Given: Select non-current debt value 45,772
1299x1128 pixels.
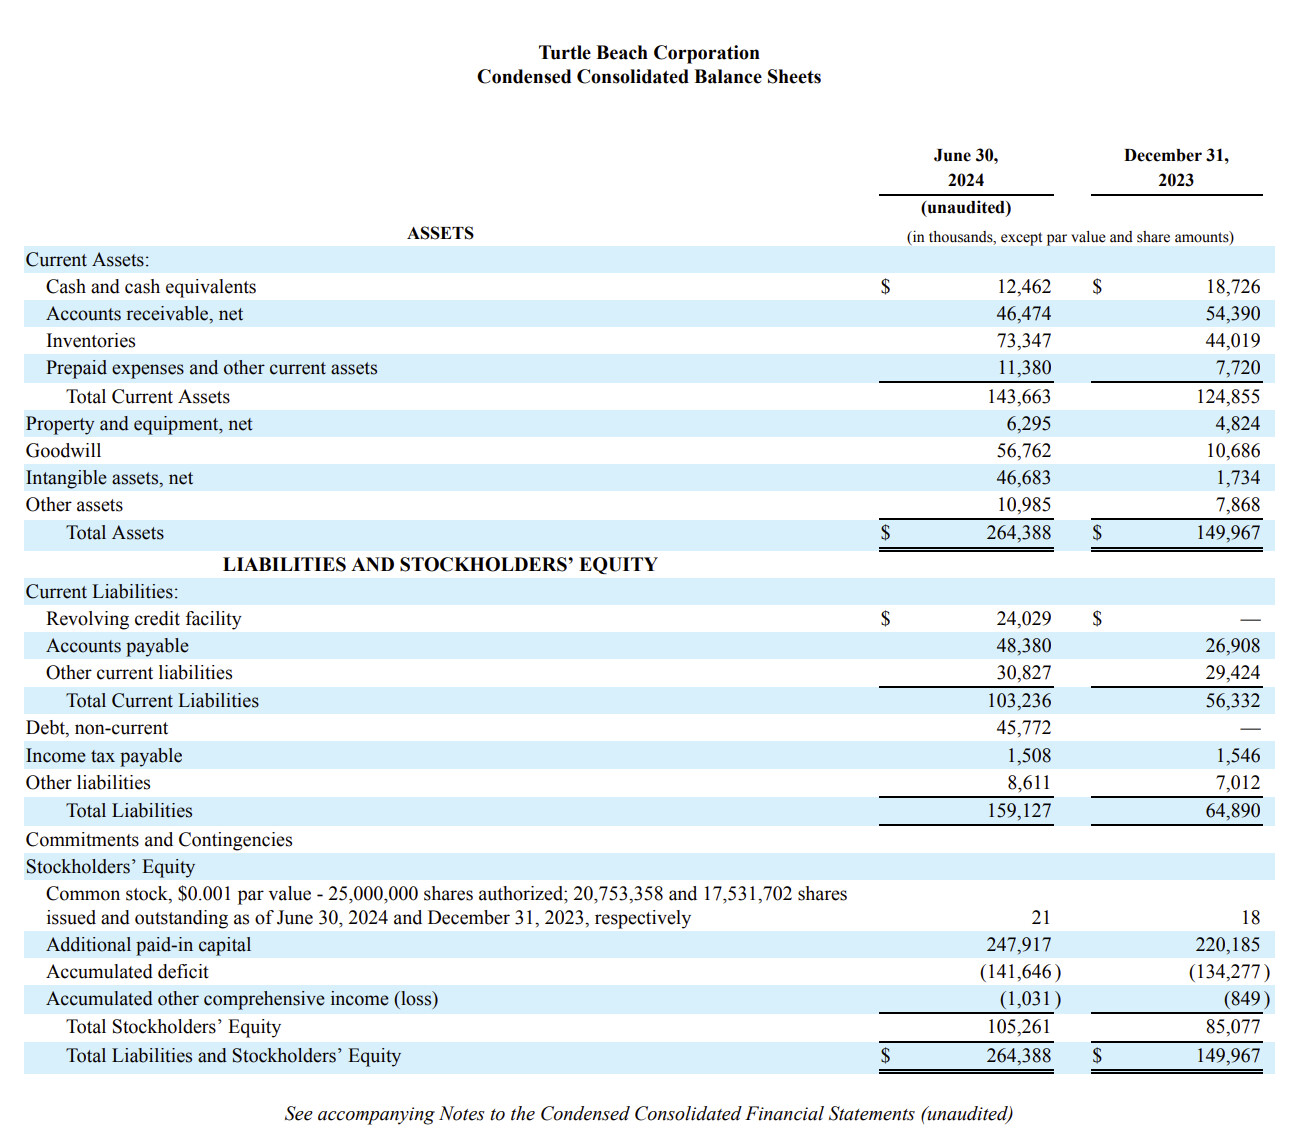Looking at the screenshot, I should click(x=1024, y=728).
